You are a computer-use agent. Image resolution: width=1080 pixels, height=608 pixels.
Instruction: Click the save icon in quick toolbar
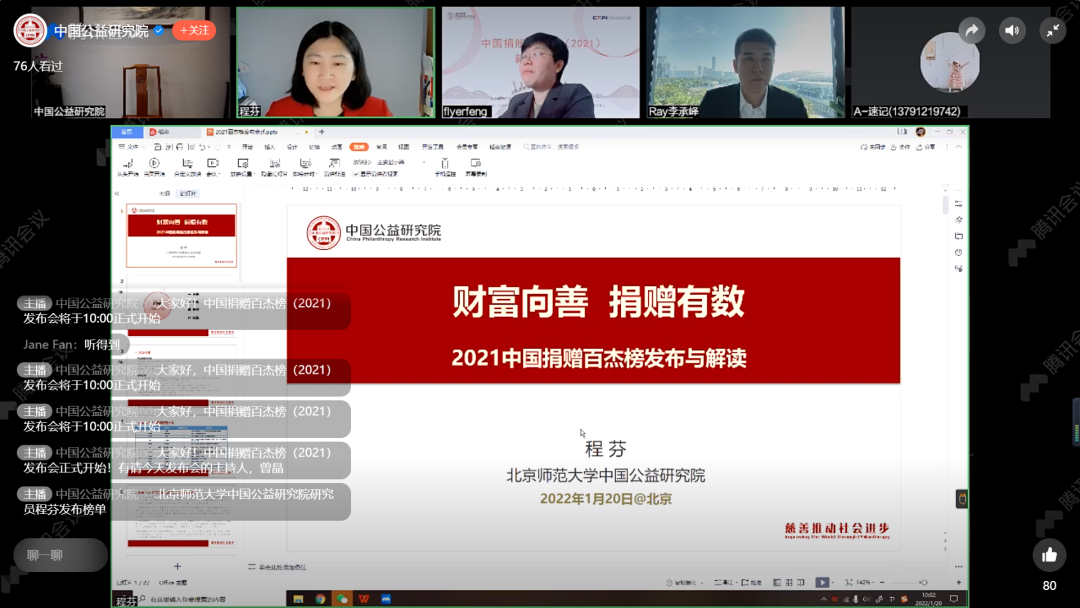158,147
